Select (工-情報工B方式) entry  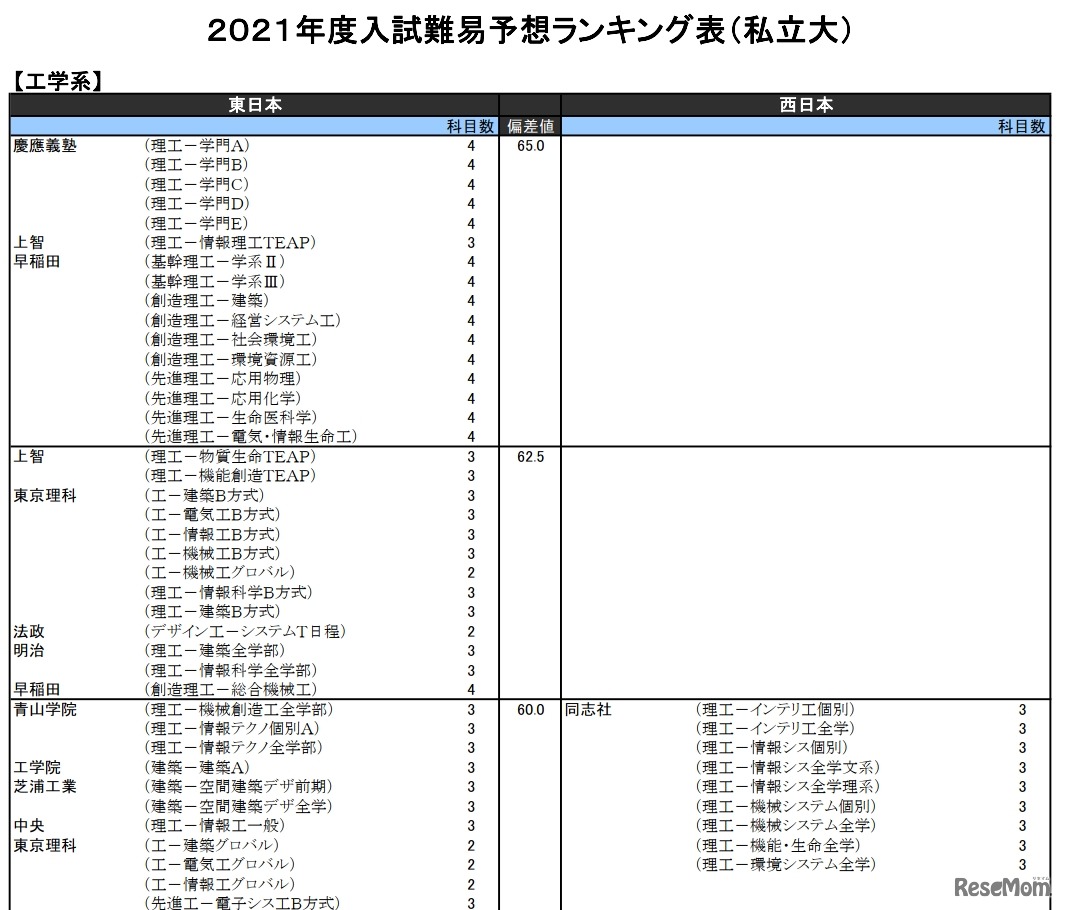(x=213, y=534)
